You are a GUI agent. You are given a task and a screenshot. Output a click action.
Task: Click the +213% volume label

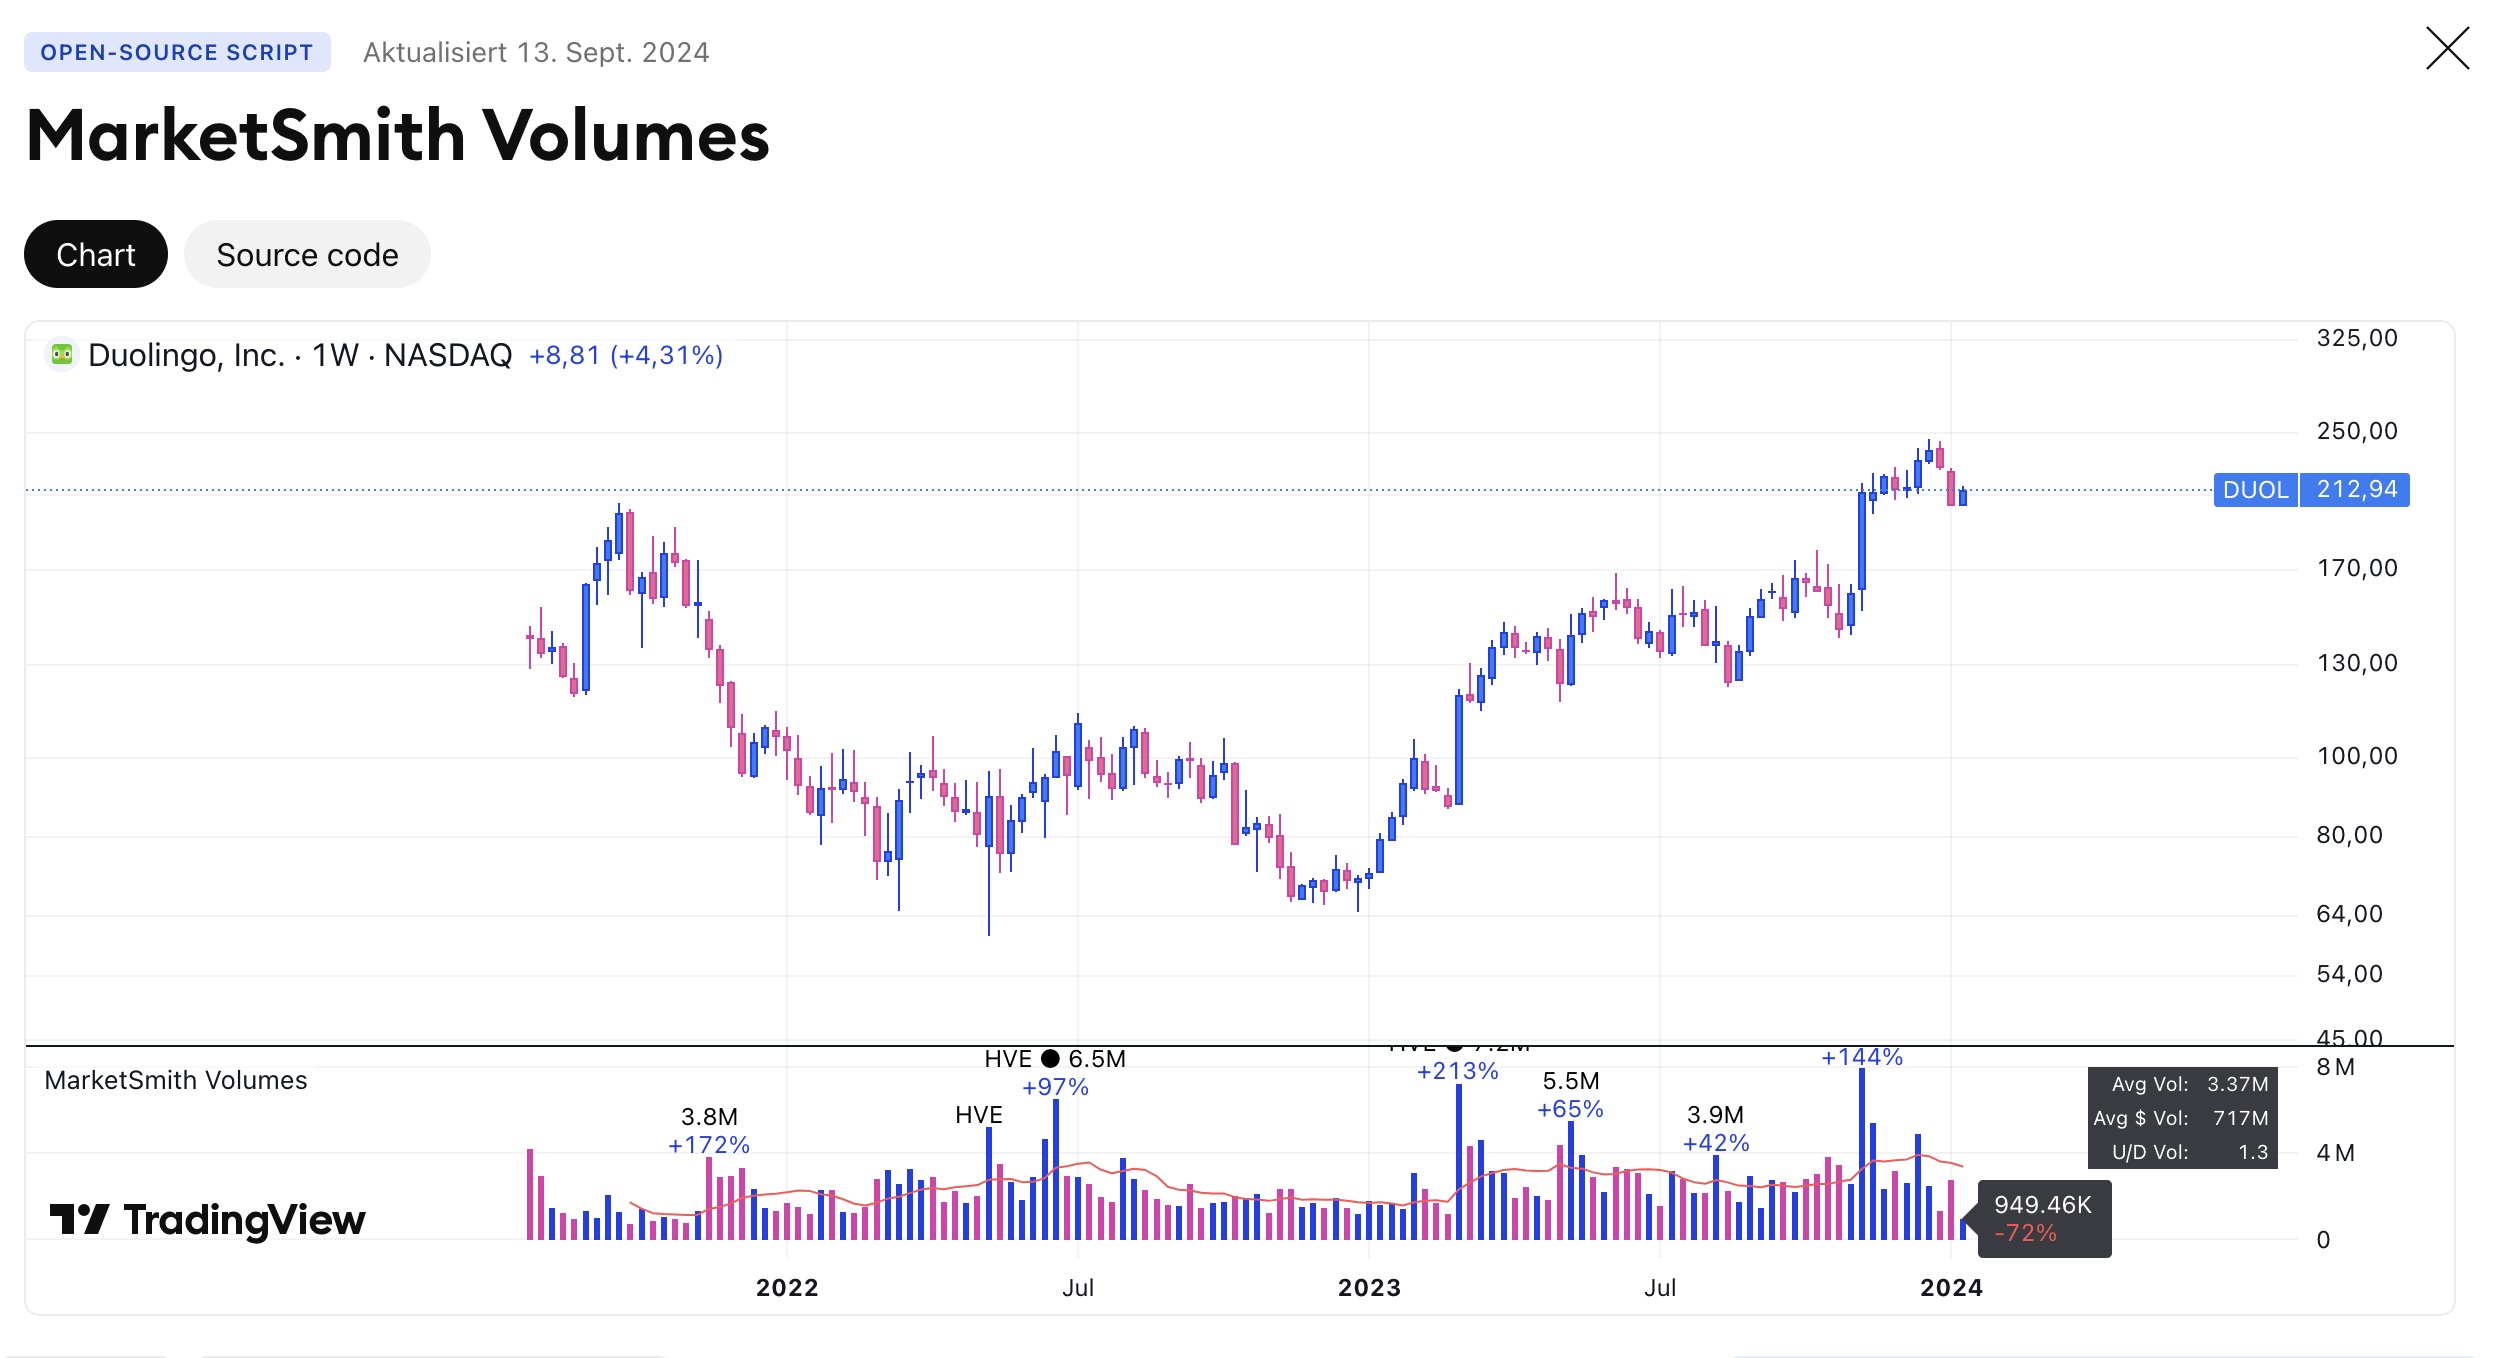1457,1071
